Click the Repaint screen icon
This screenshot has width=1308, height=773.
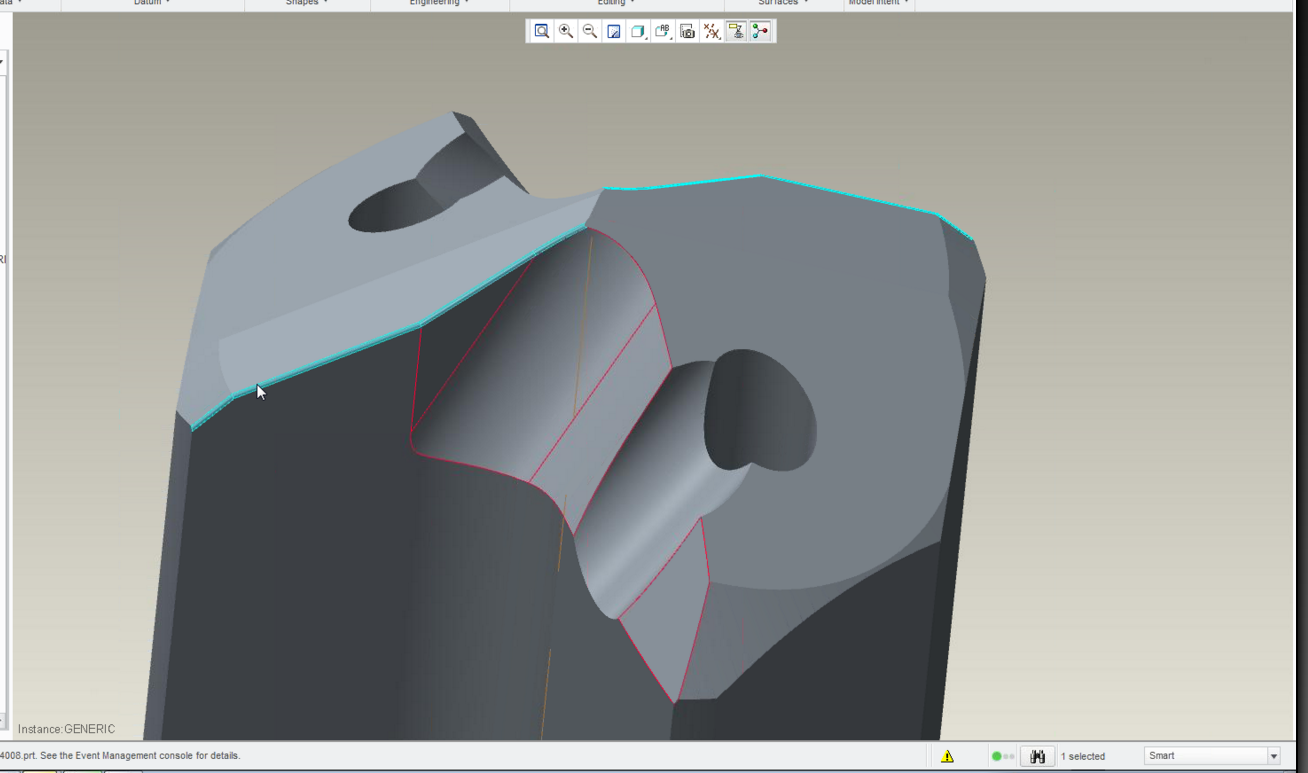pos(614,31)
